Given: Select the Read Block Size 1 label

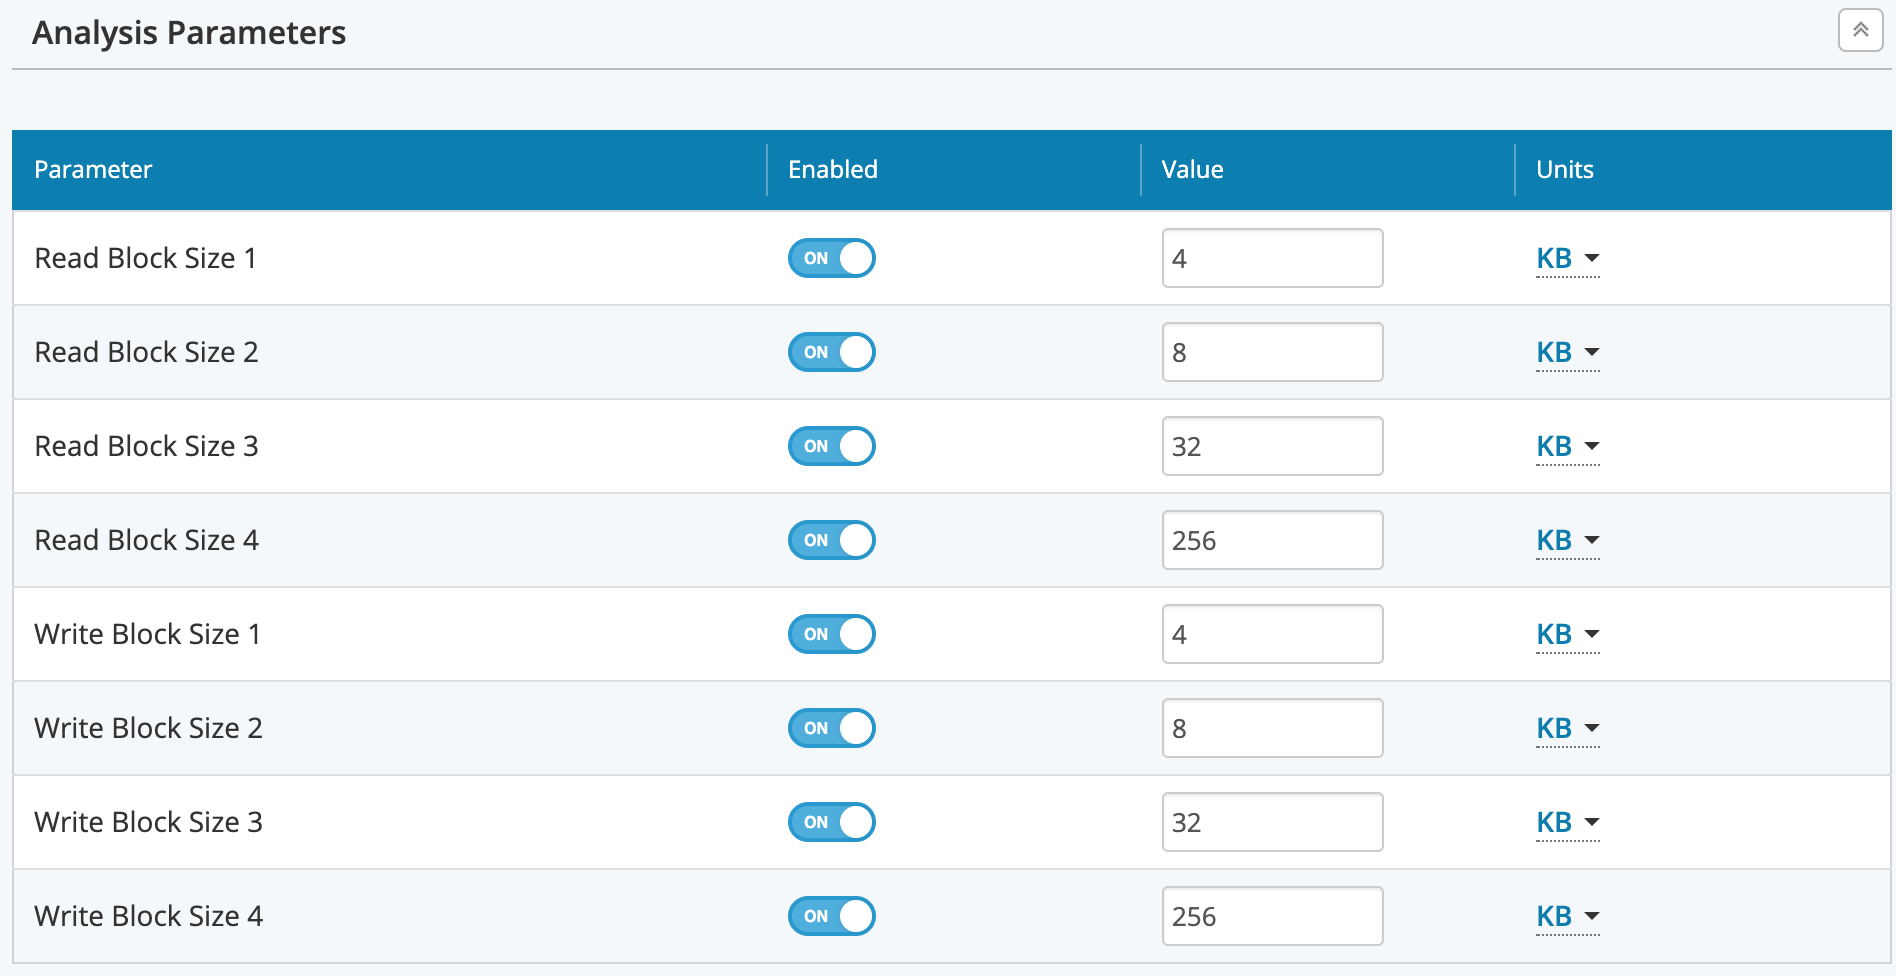Looking at the screenshot, I should point(146,258).
